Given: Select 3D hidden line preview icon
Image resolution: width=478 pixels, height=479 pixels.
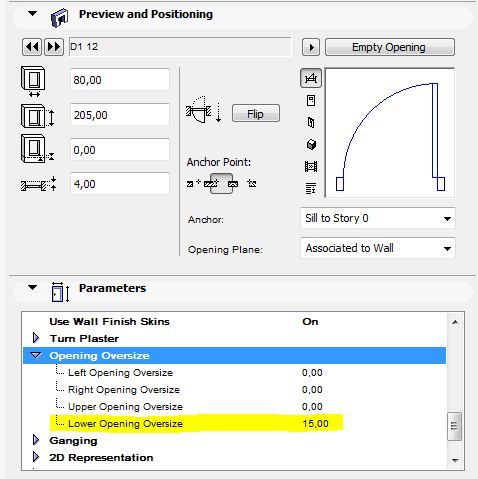Looking at the screenshot, I should point(311,122).
